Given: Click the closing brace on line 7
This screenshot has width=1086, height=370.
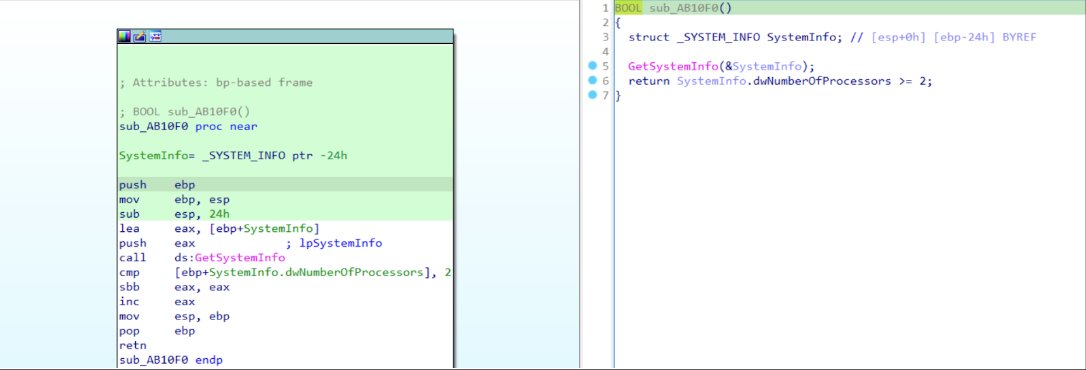Looking at the screenshot, I should point(618,96).
